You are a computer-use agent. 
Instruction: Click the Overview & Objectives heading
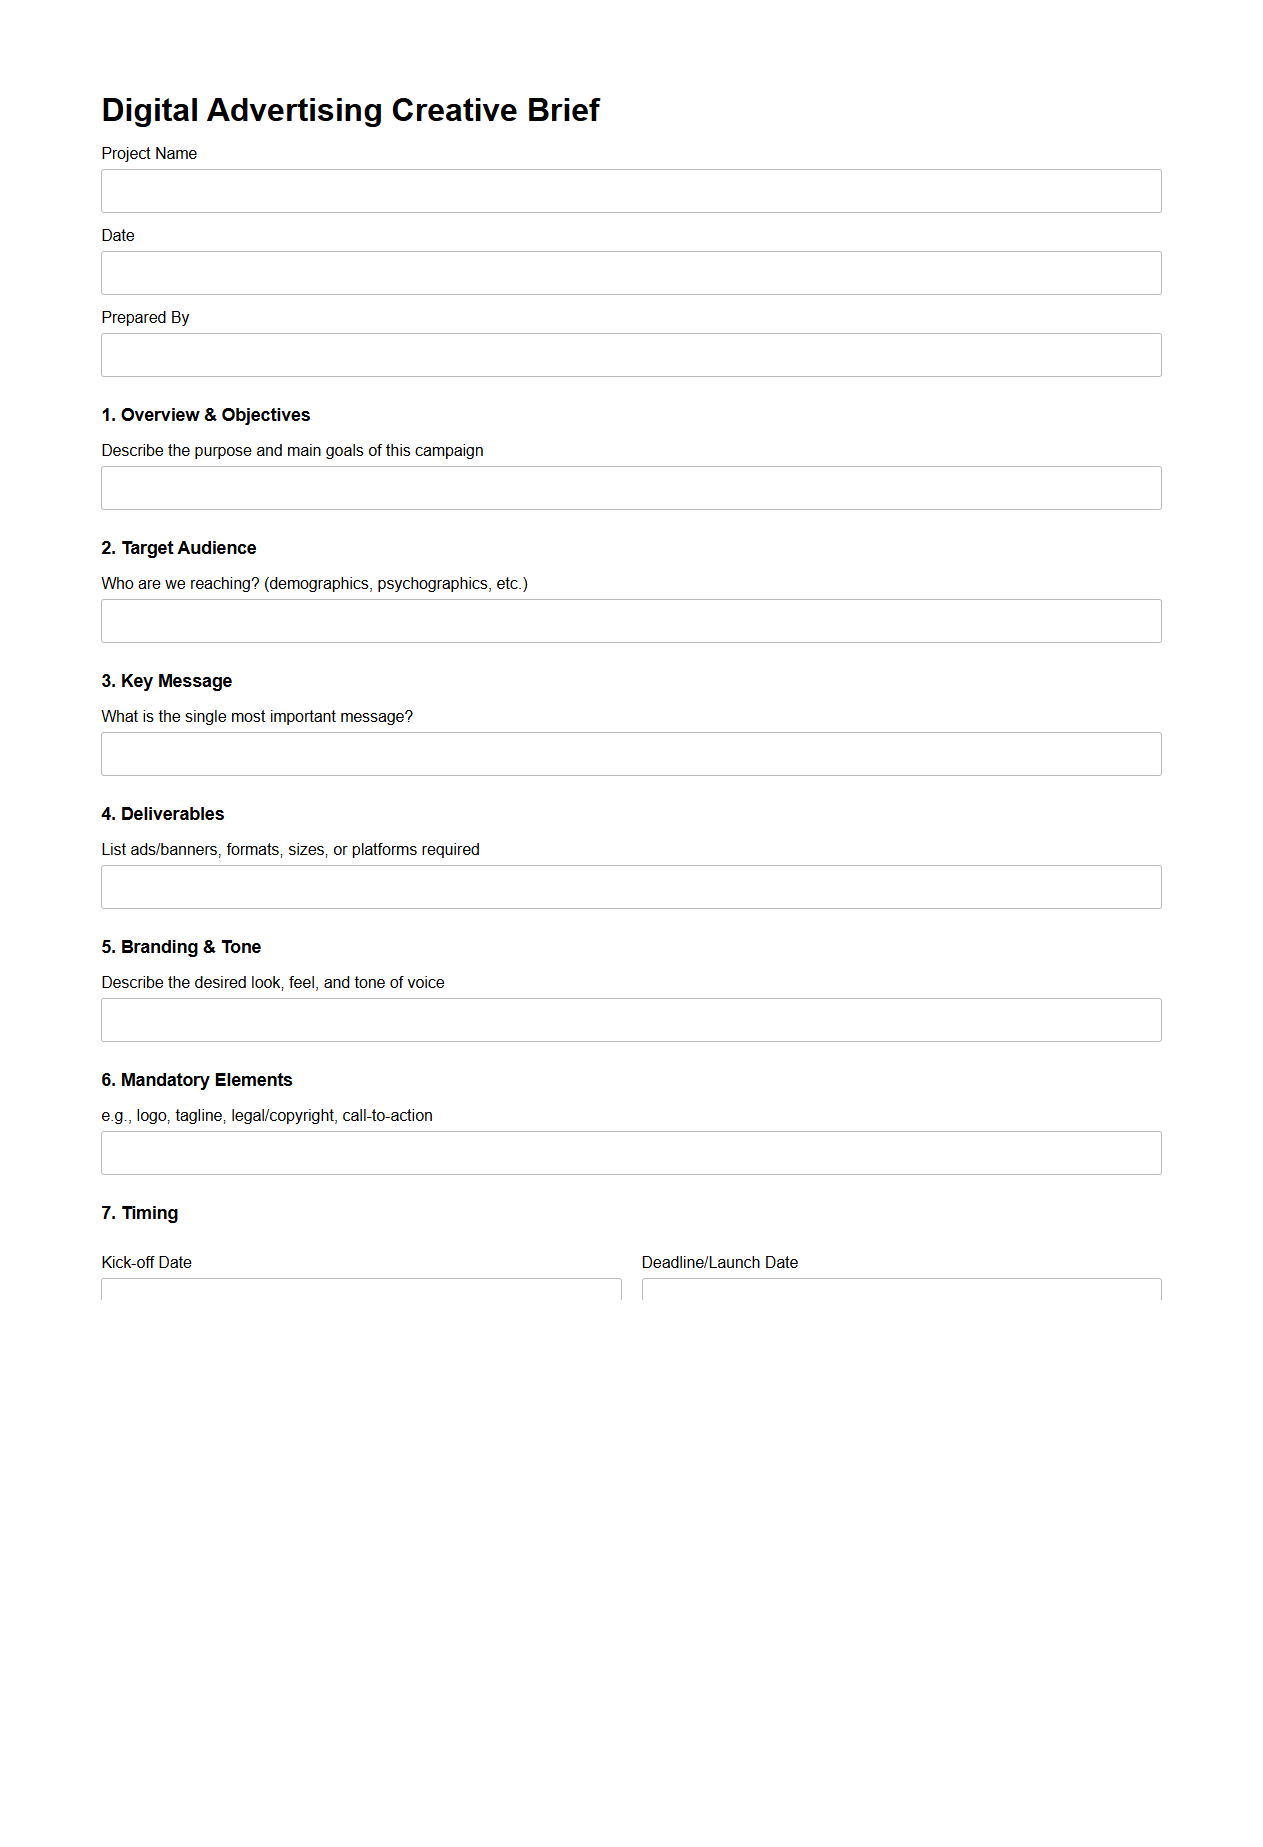tap(205, 415)
